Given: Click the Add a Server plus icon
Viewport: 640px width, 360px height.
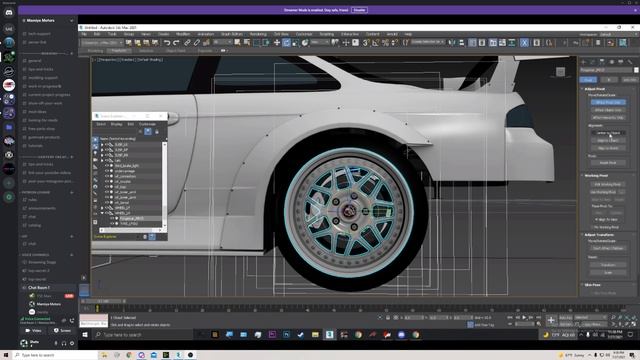Looking at the screenshot, I should coord(9,183).
